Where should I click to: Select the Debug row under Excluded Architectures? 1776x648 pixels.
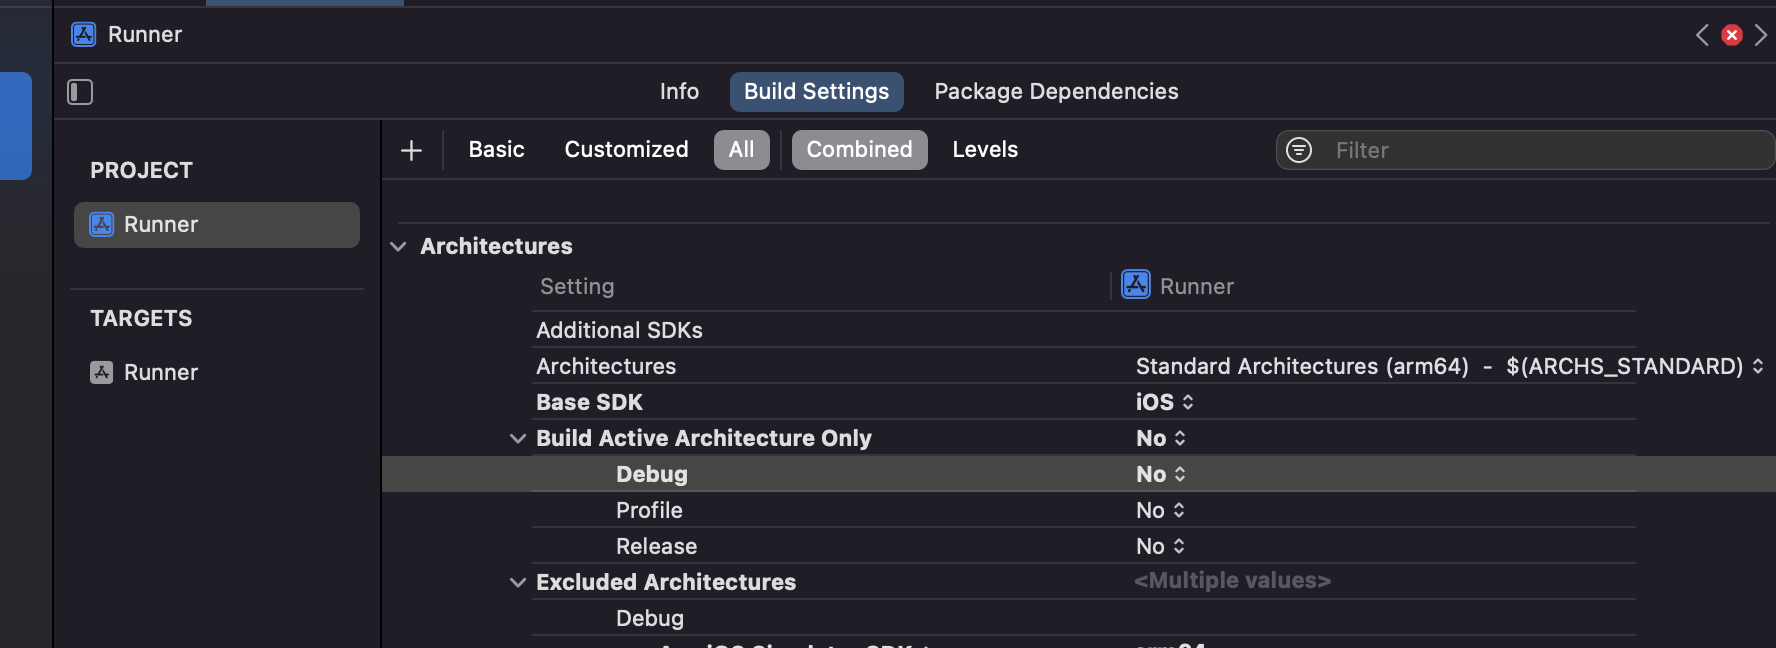(x=1084, y=618)
